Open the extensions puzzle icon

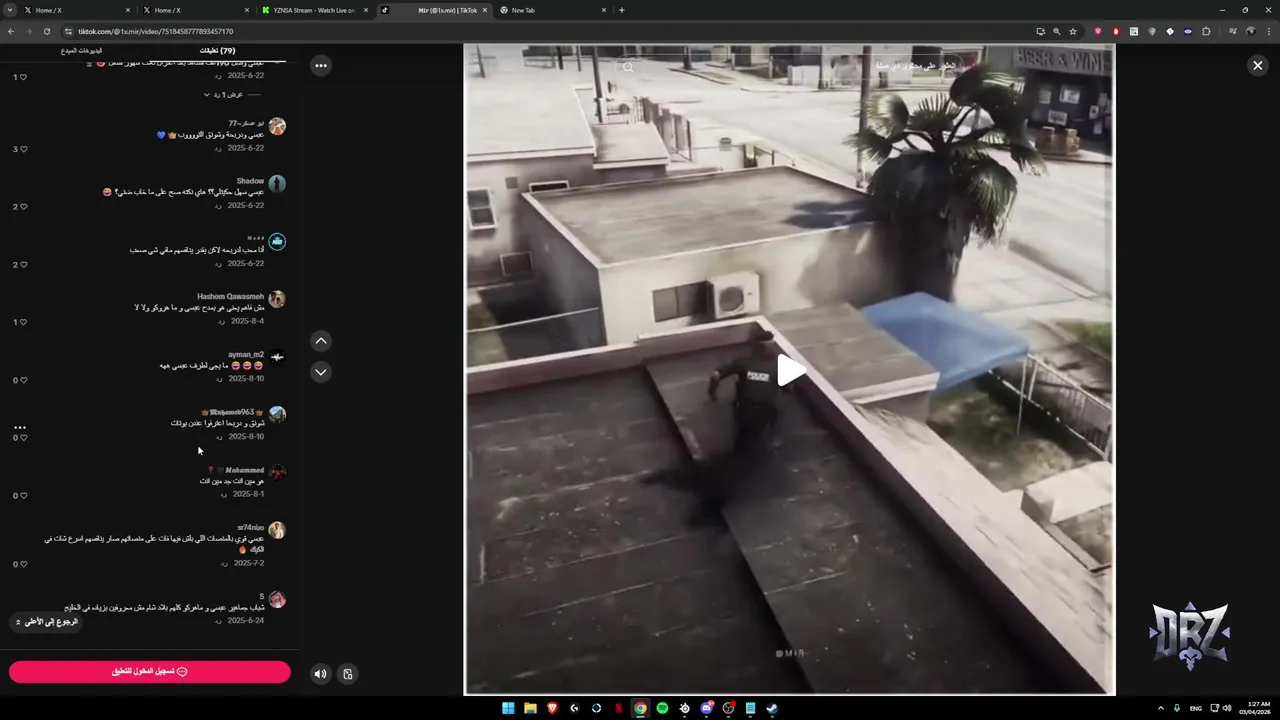(x=1206, y=31)
